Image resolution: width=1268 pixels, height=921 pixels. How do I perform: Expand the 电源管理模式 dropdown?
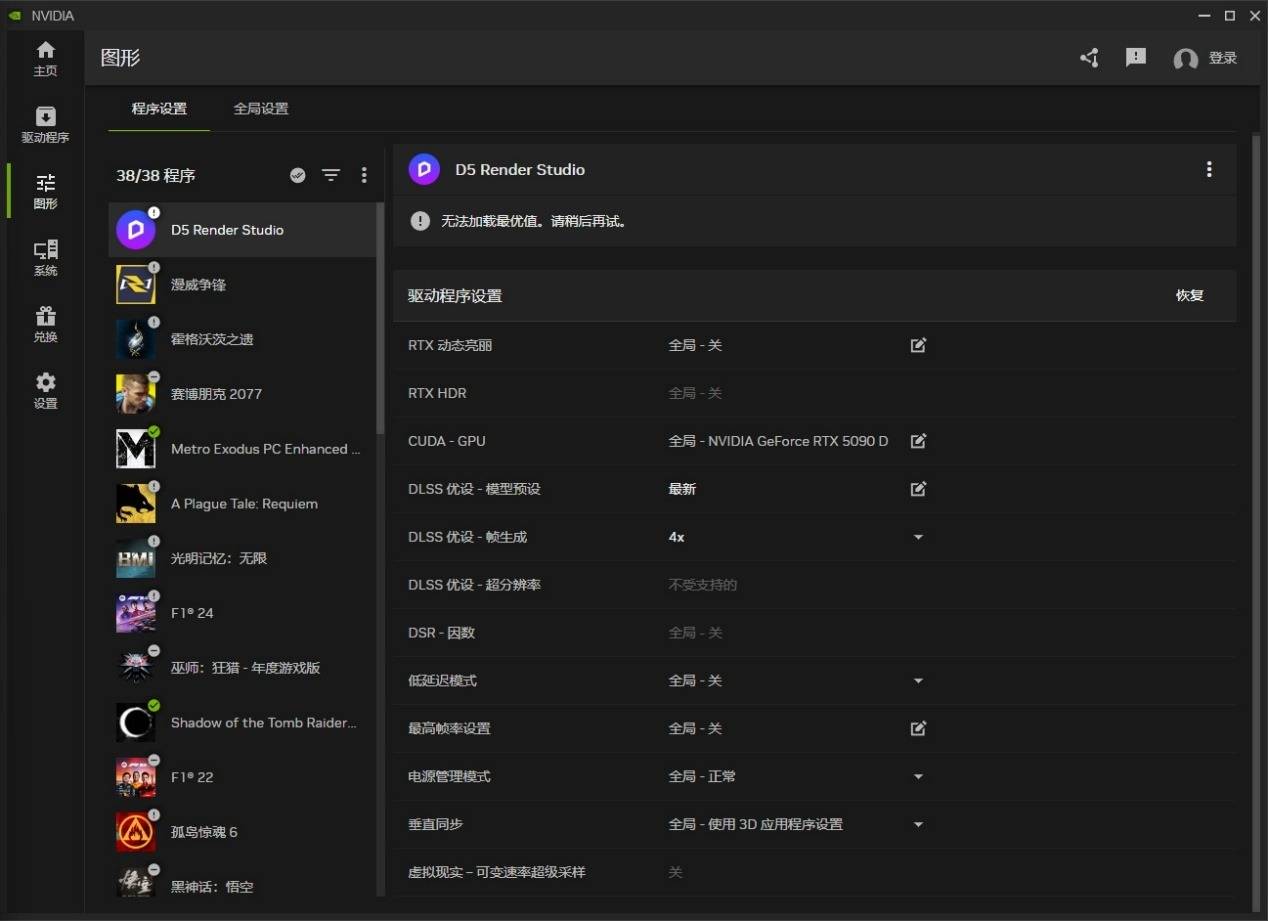pos(918,777)
